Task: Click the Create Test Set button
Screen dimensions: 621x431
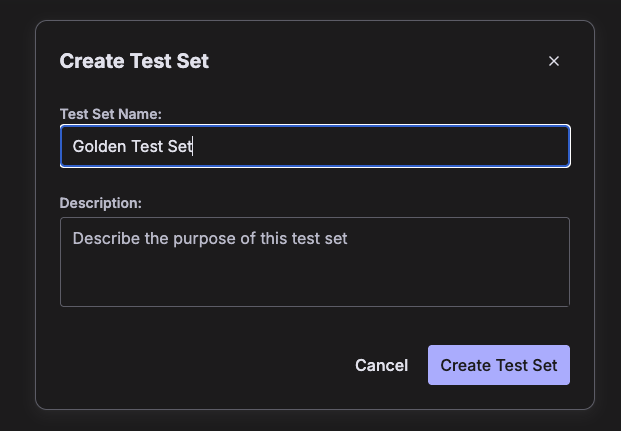Action: coord(499,365)
